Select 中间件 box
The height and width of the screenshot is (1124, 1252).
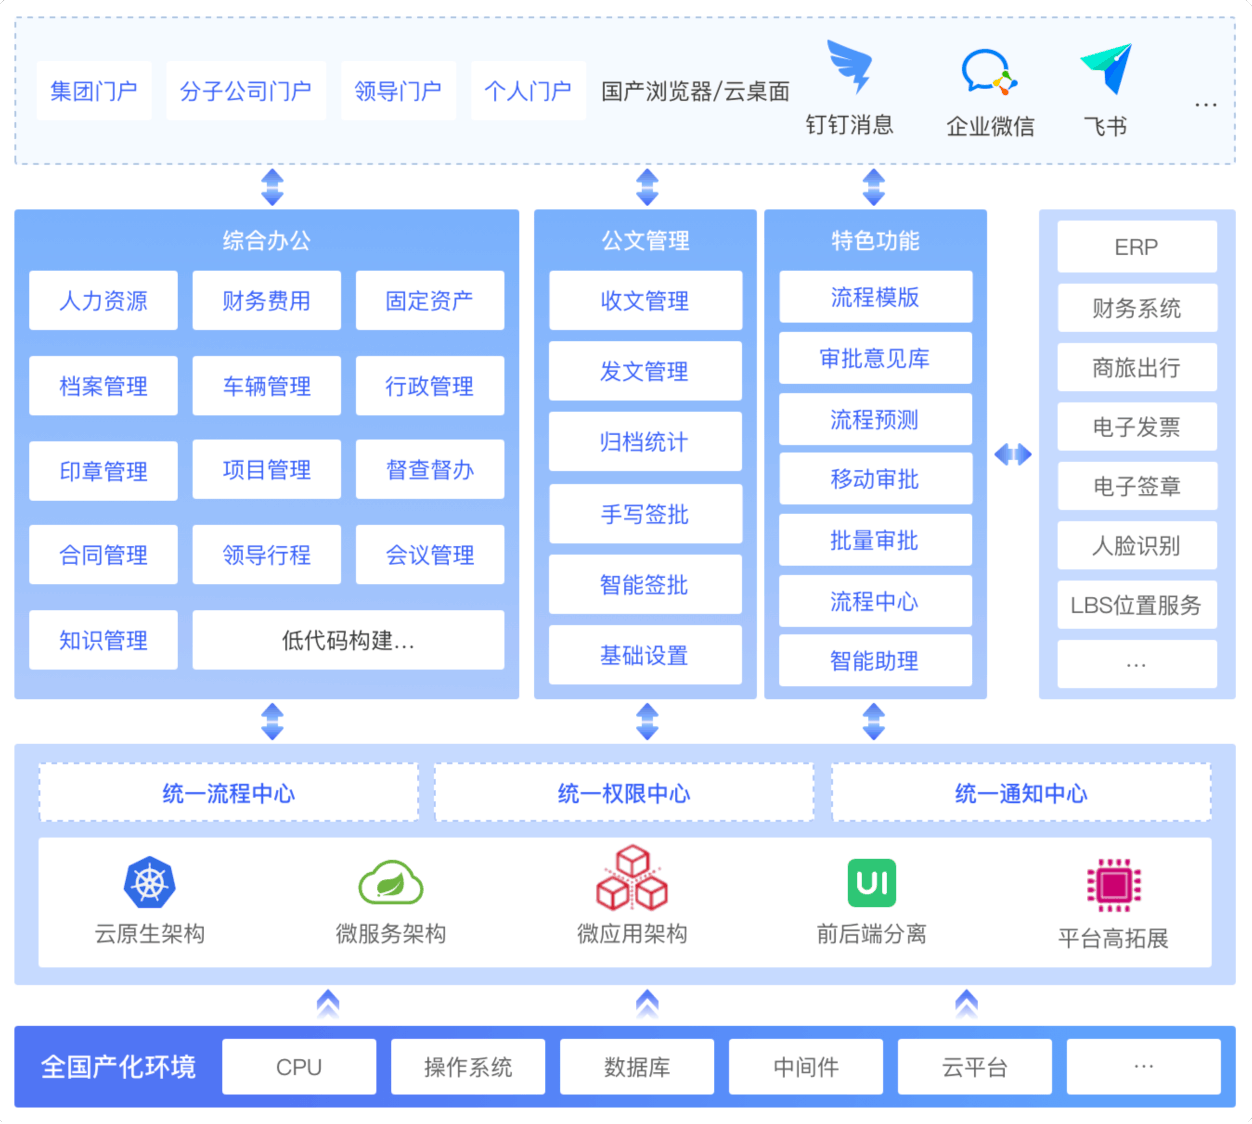pyautogui.click(x=806, y=1067)
